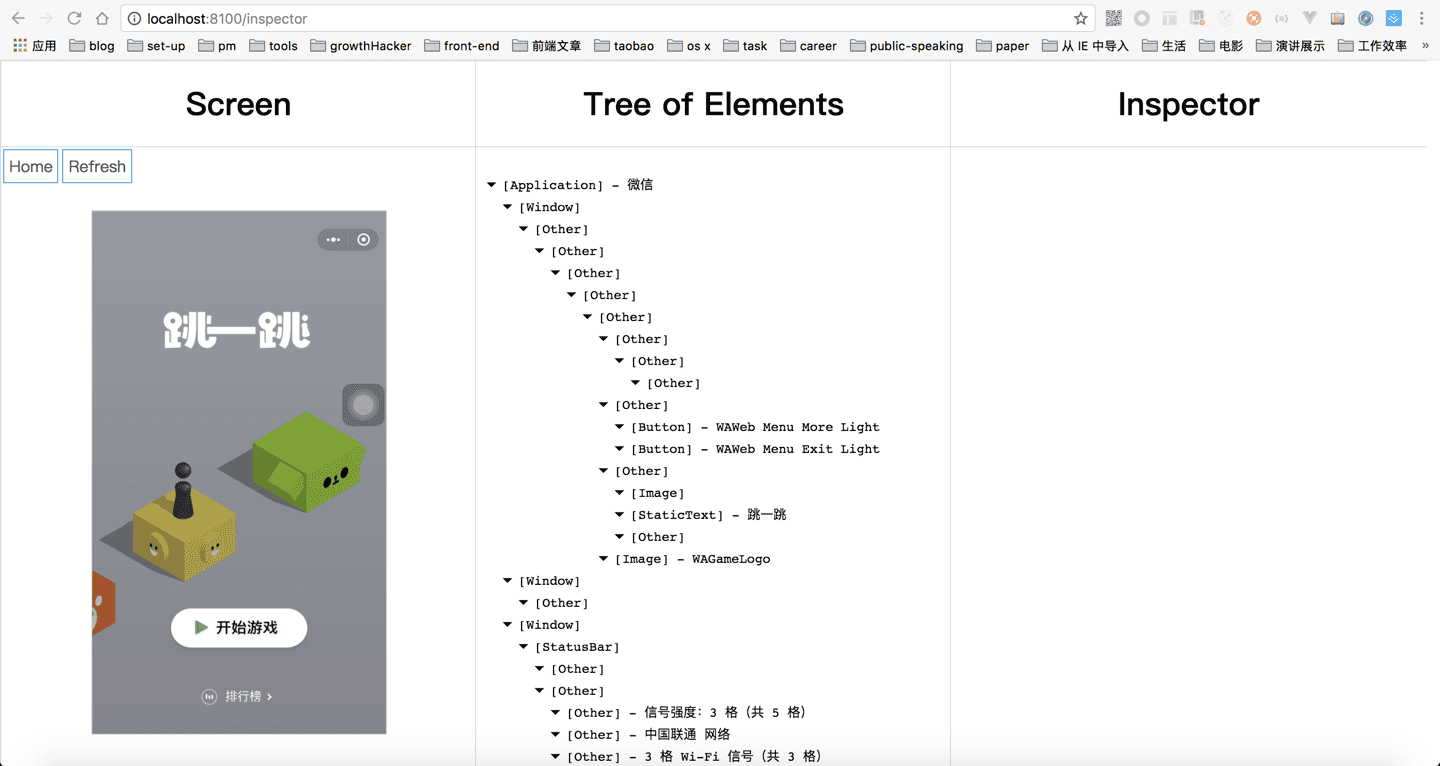Bookmark this page with the star icon
This screenshot has height=766, width=1440.
click(x=1080, y=18)
